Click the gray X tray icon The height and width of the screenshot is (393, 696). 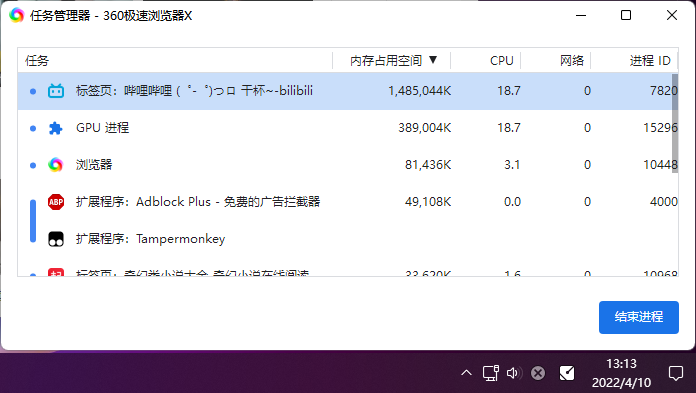point(538,373)
